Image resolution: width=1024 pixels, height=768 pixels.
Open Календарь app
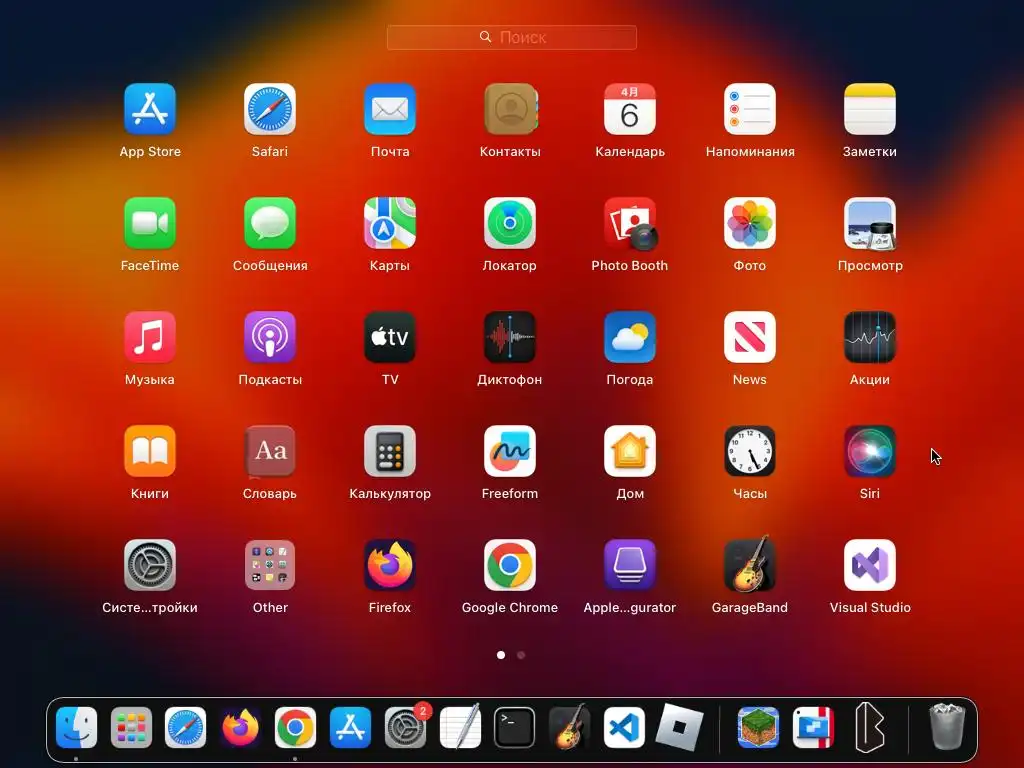coord(630,109)
